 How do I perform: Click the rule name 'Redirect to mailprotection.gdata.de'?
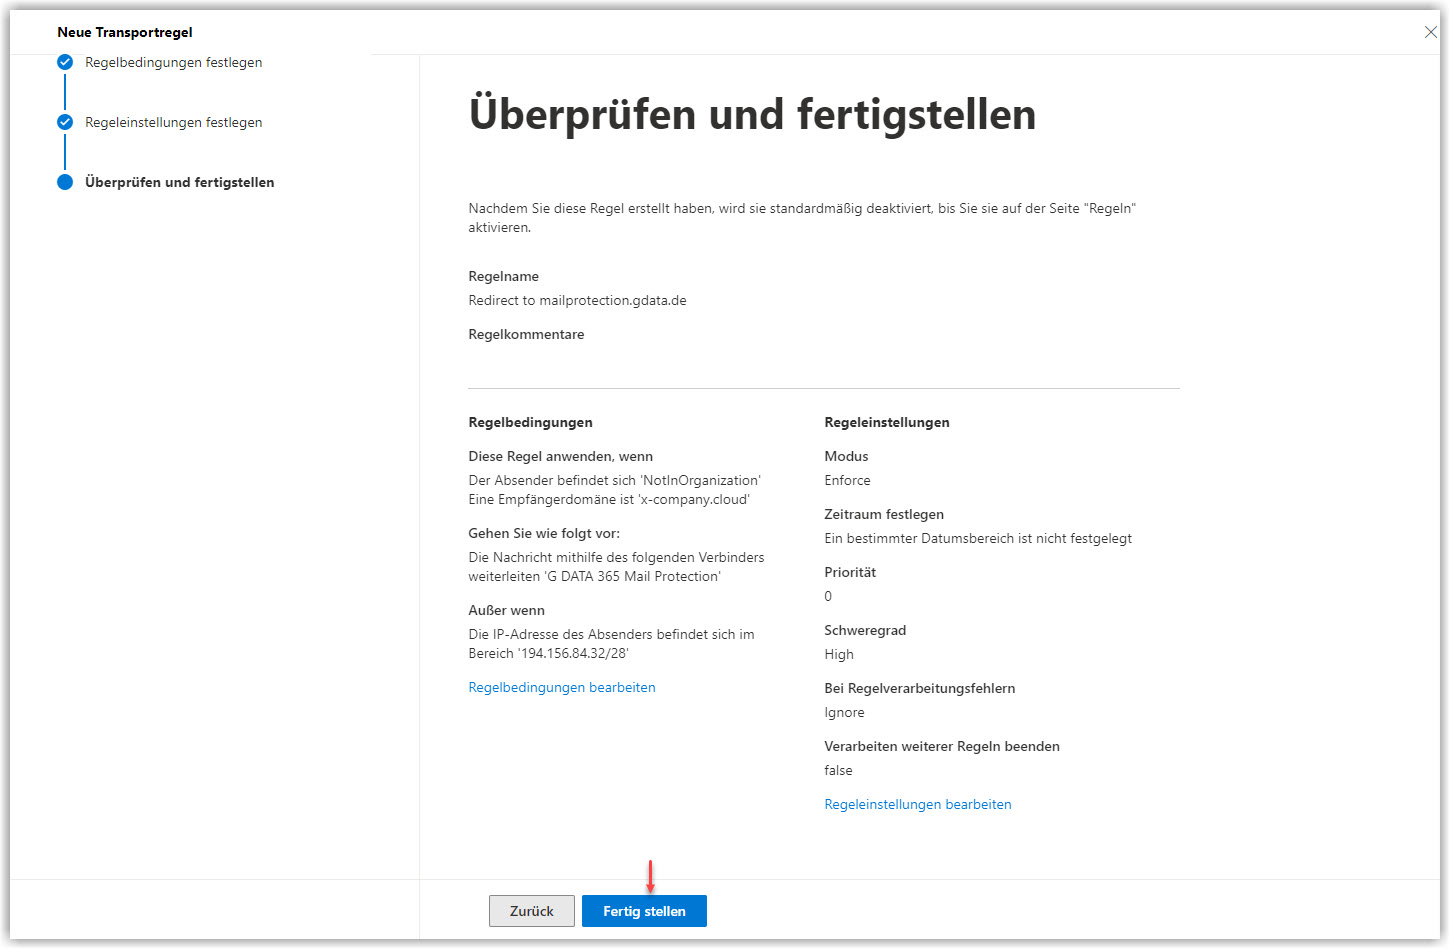pos(577,300)
